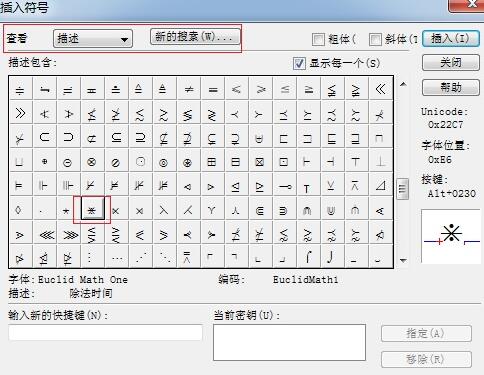This screenshot has height=375, width=484.
Task: Click the large symbol preview box
Action: click(451, 236)
